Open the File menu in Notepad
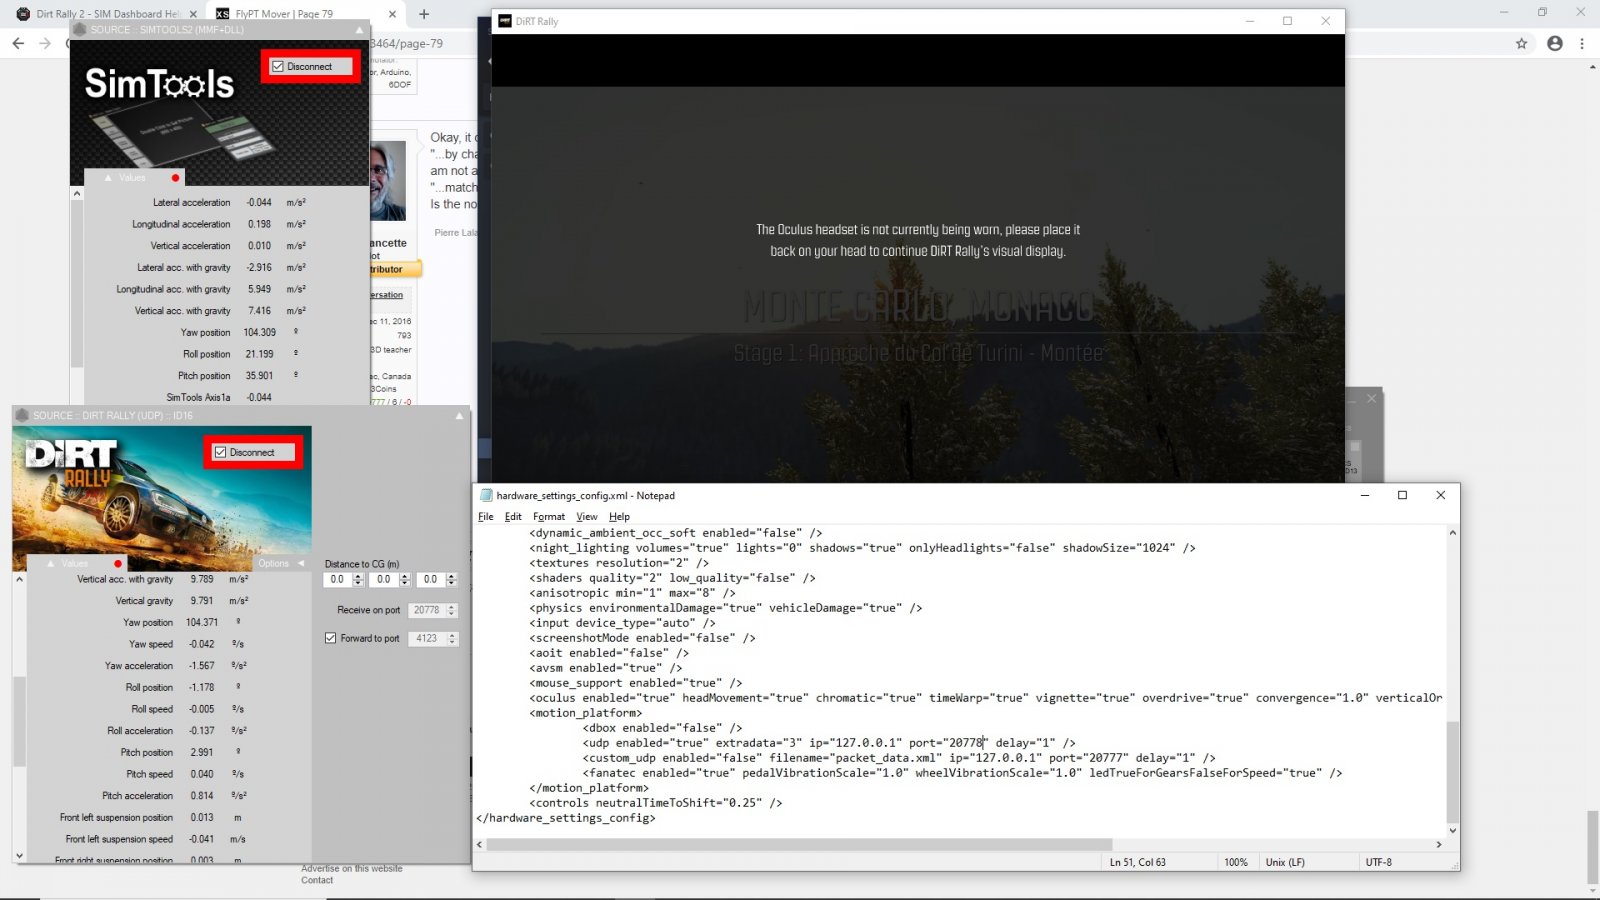 pos(485,517)
